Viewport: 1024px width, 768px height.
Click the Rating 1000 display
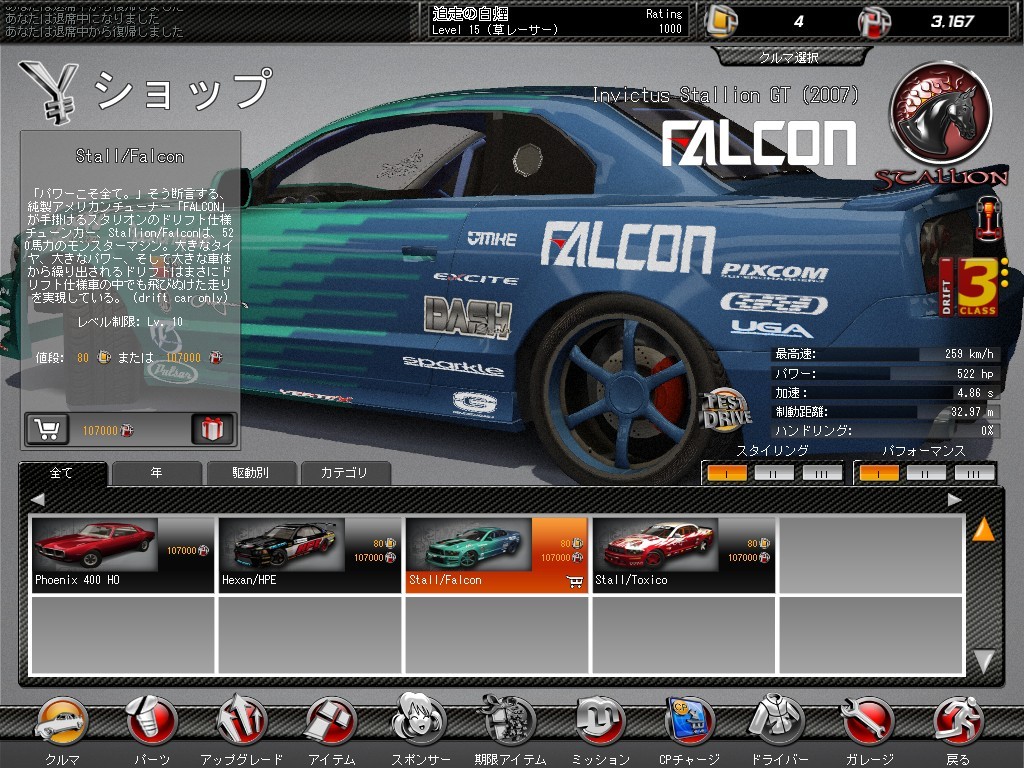665,21
